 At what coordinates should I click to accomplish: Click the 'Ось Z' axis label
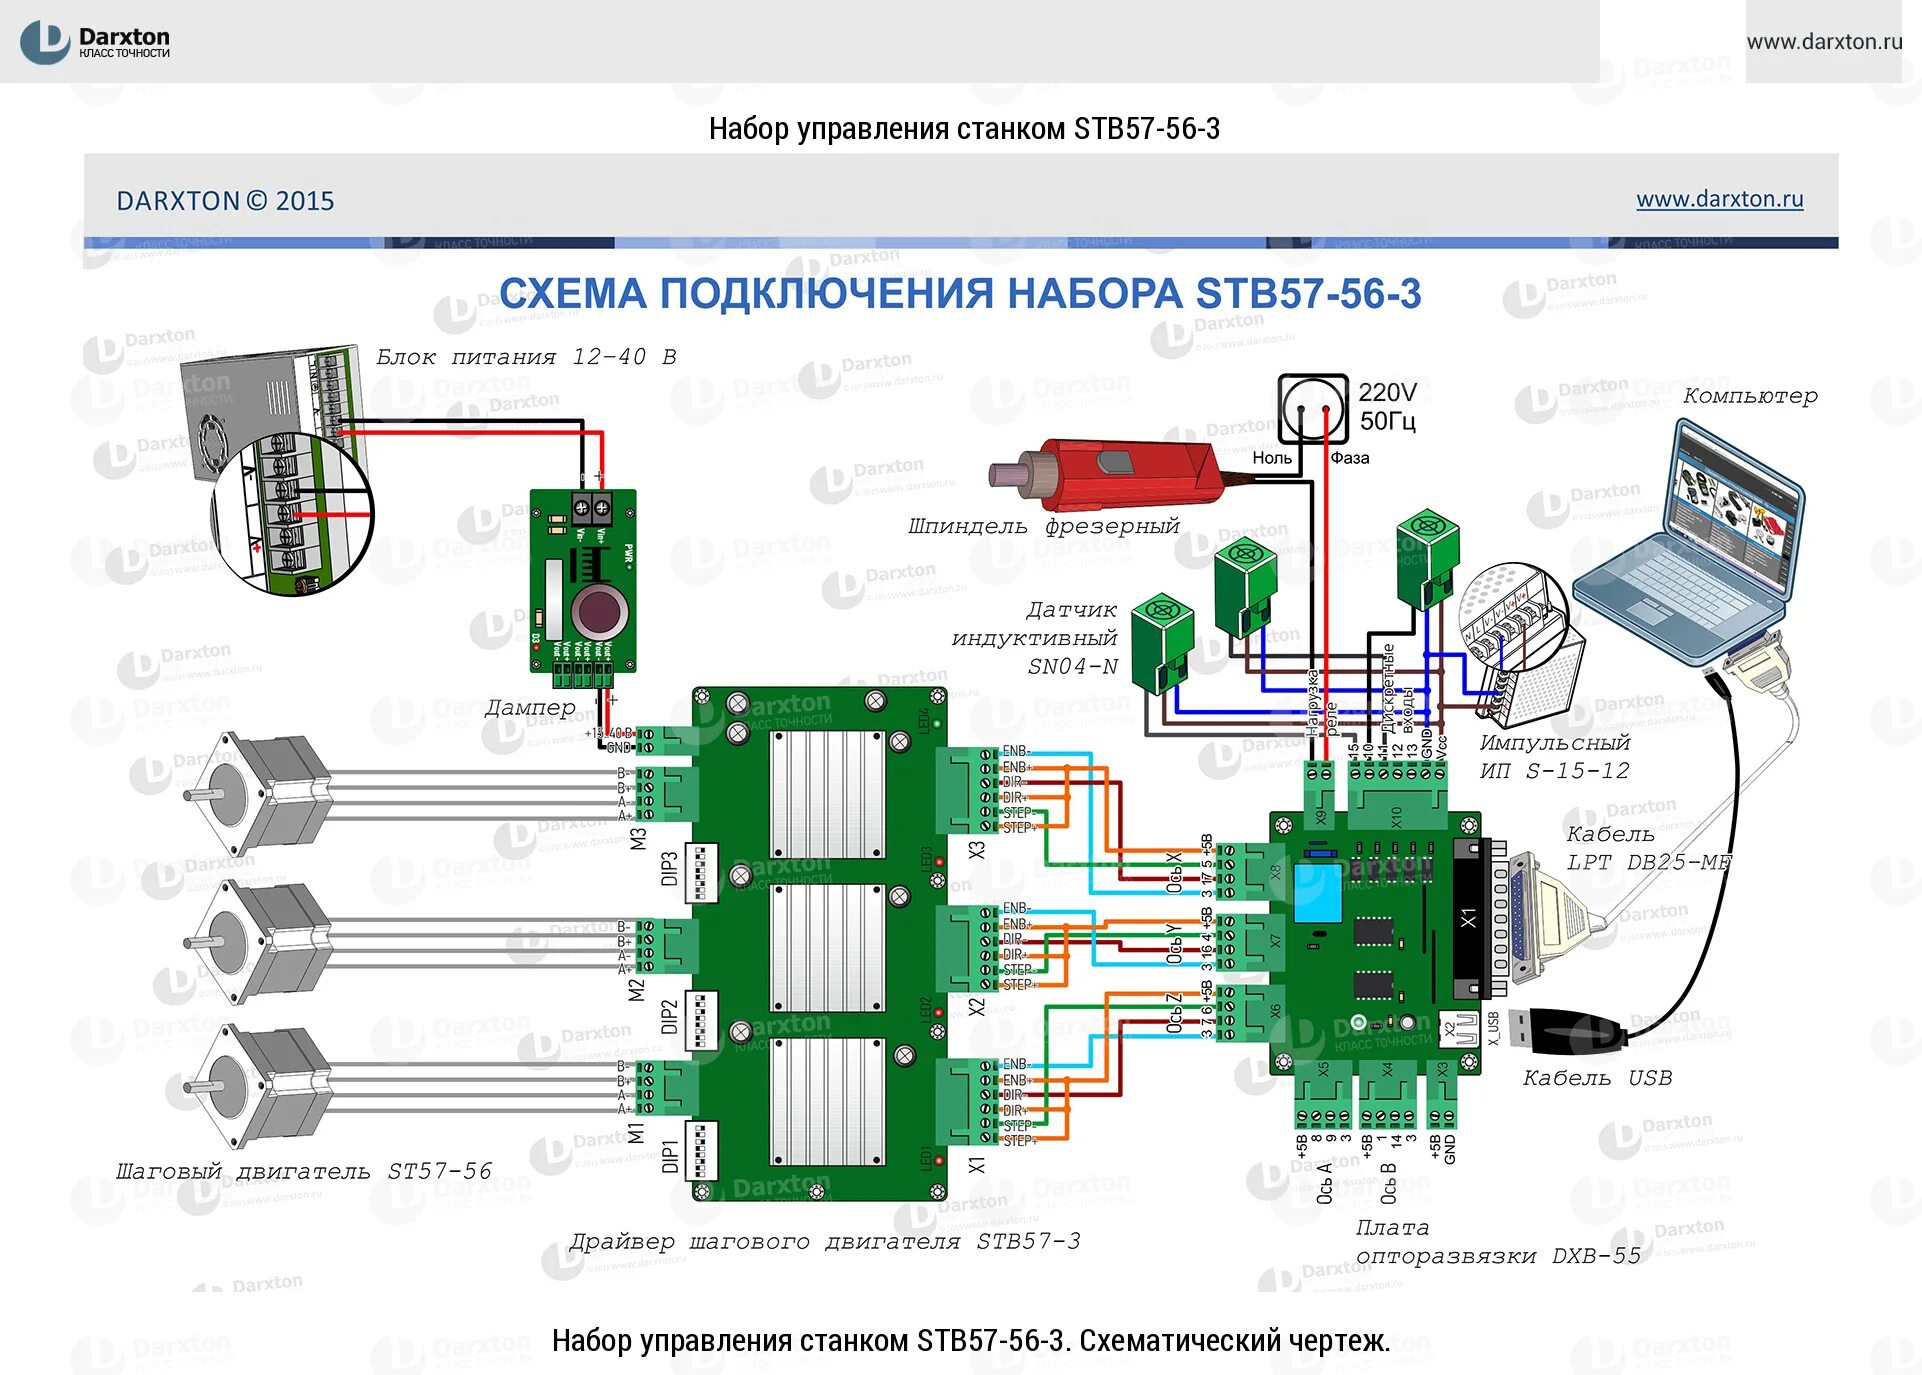coord(1174,1013)
